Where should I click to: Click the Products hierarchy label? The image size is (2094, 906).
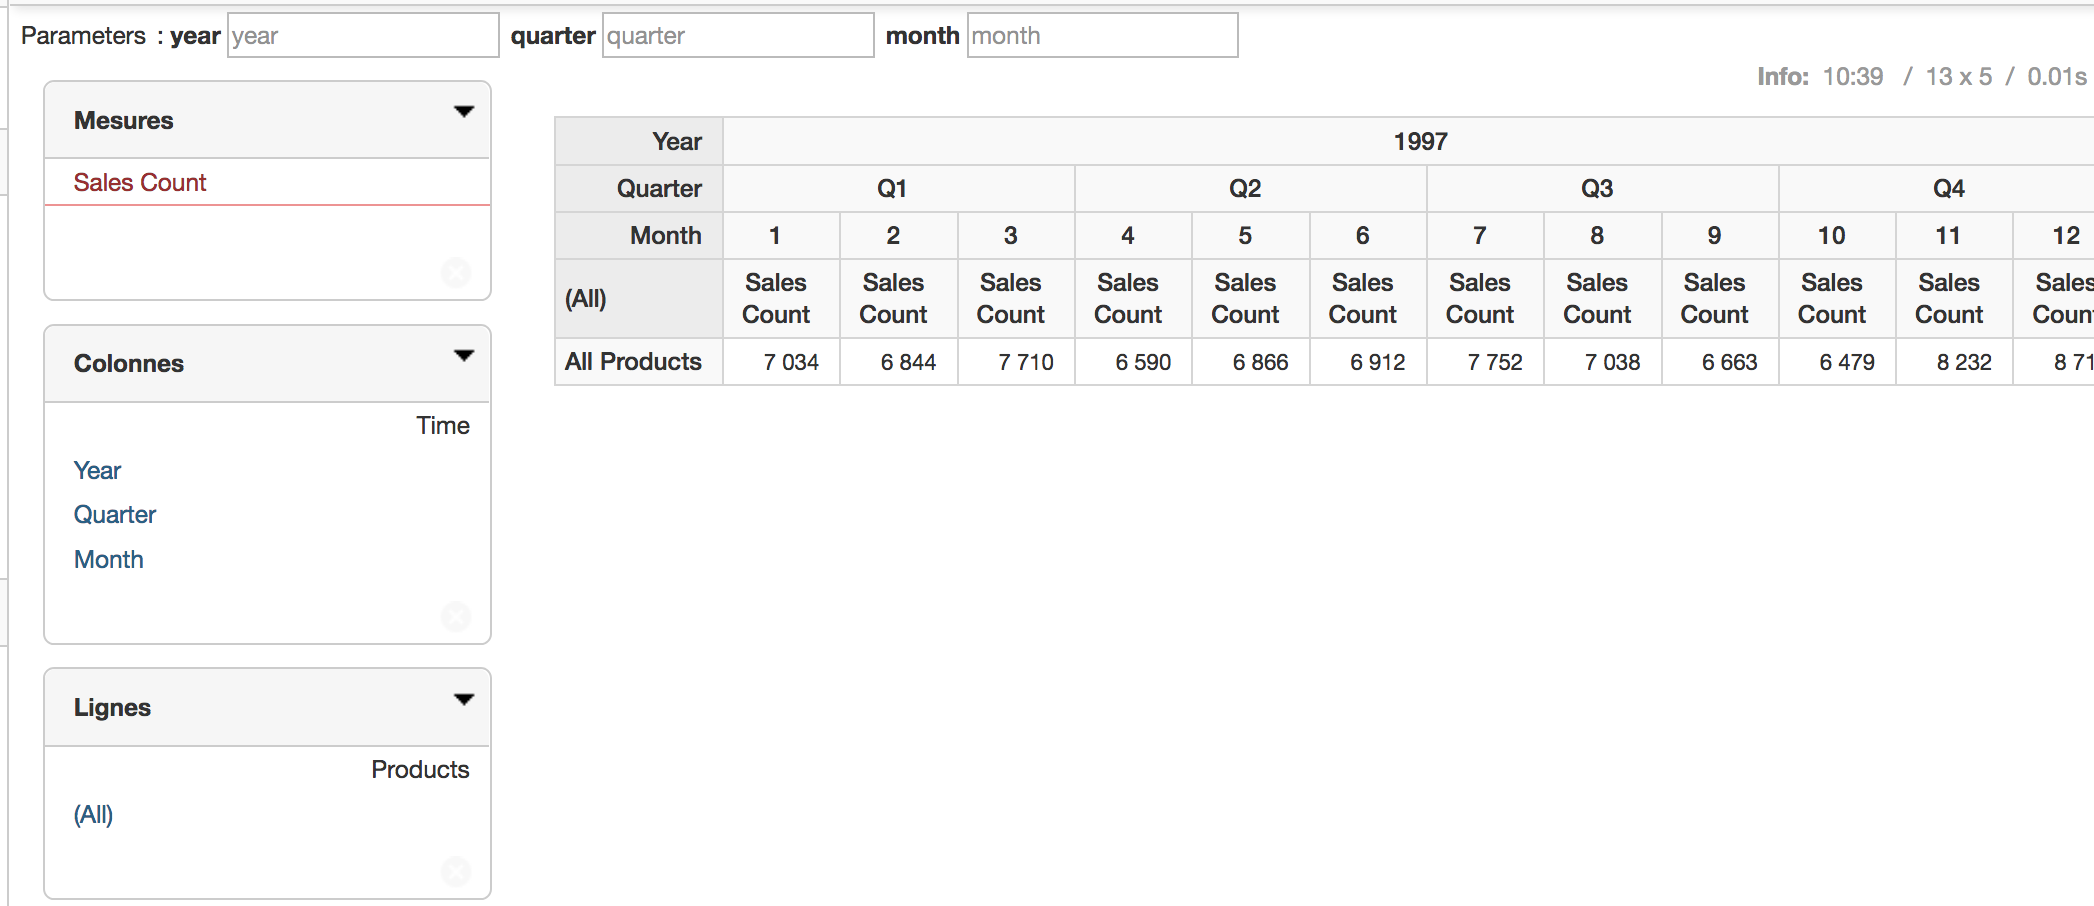[x=420, y=769]
